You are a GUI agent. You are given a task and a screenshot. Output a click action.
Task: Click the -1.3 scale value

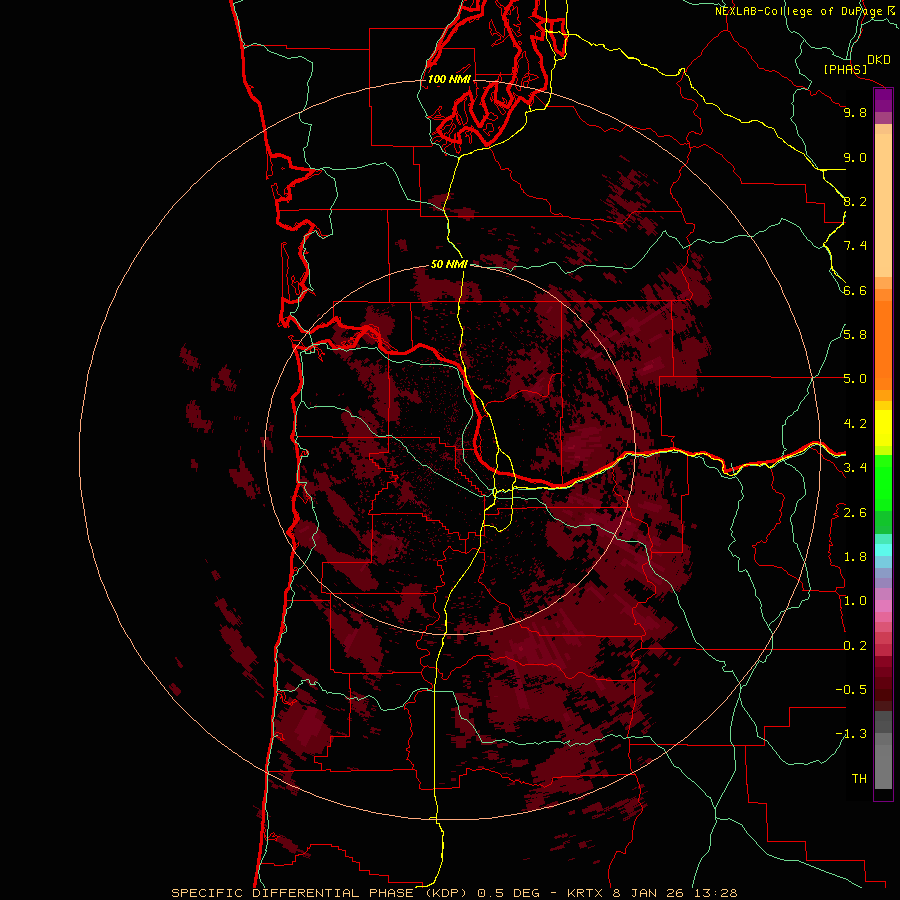(x=851, y=734)
